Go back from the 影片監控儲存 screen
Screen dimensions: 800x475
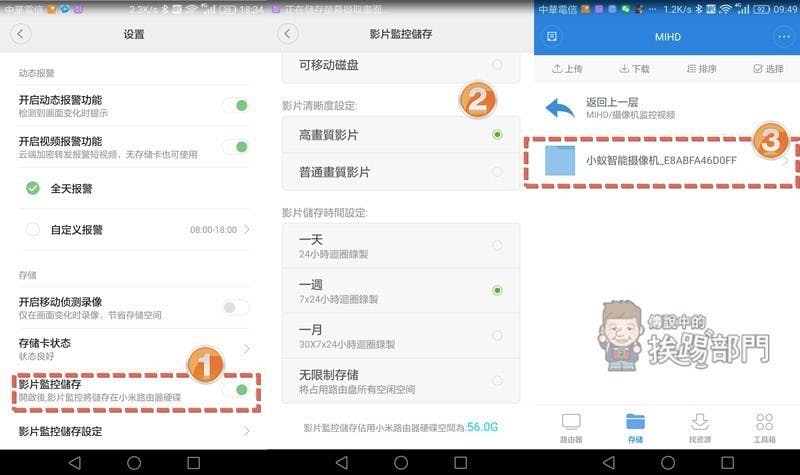(287, 34)
